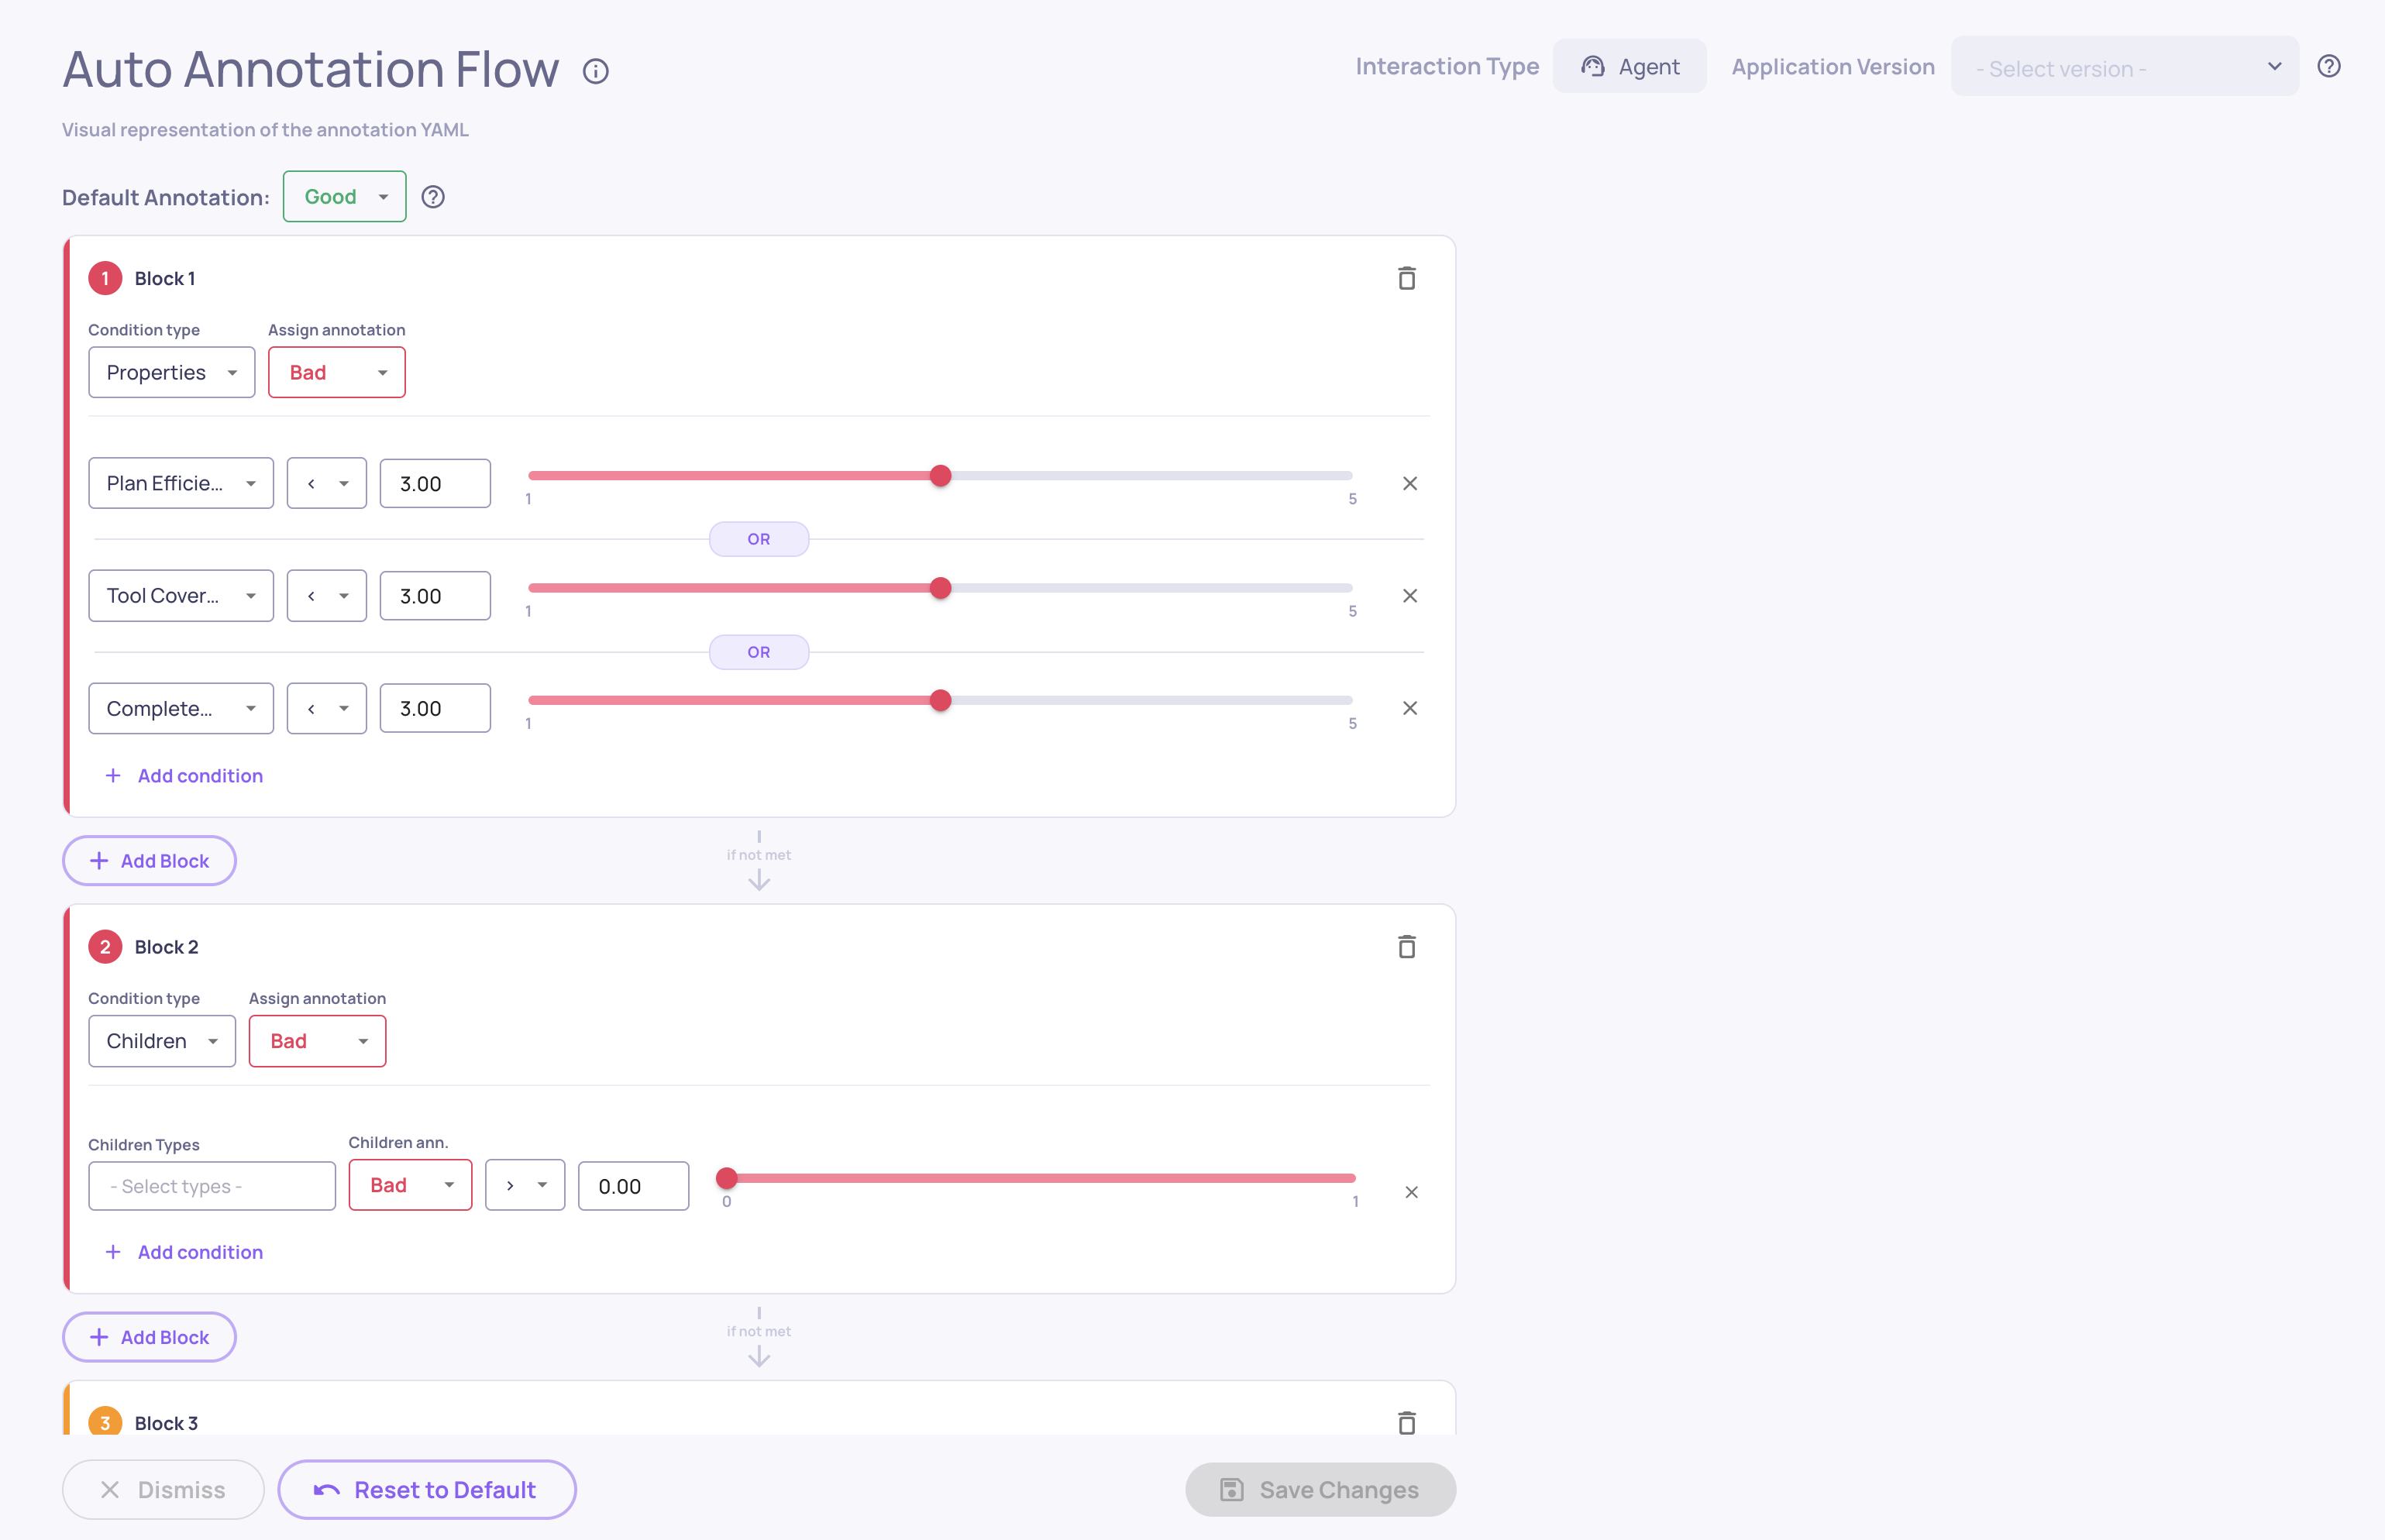
Task: Open Block 1 Condition type Properties dropdown
Action: [x=172, y=373]
